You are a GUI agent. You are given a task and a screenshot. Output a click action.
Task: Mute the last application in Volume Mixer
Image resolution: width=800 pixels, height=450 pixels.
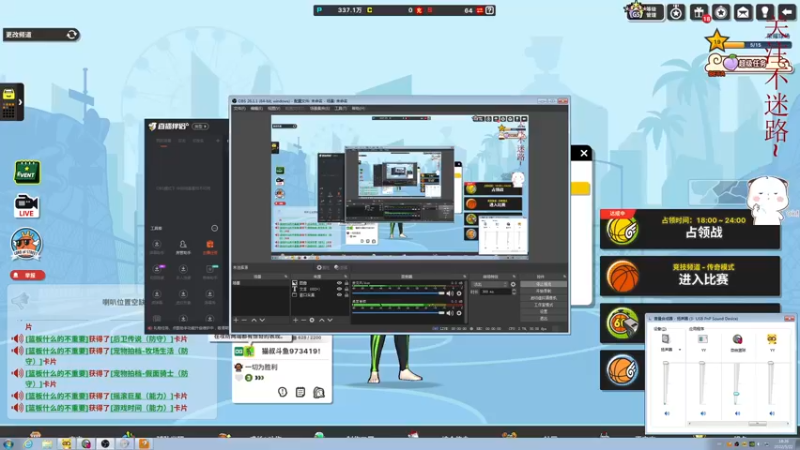pos(772,413)
